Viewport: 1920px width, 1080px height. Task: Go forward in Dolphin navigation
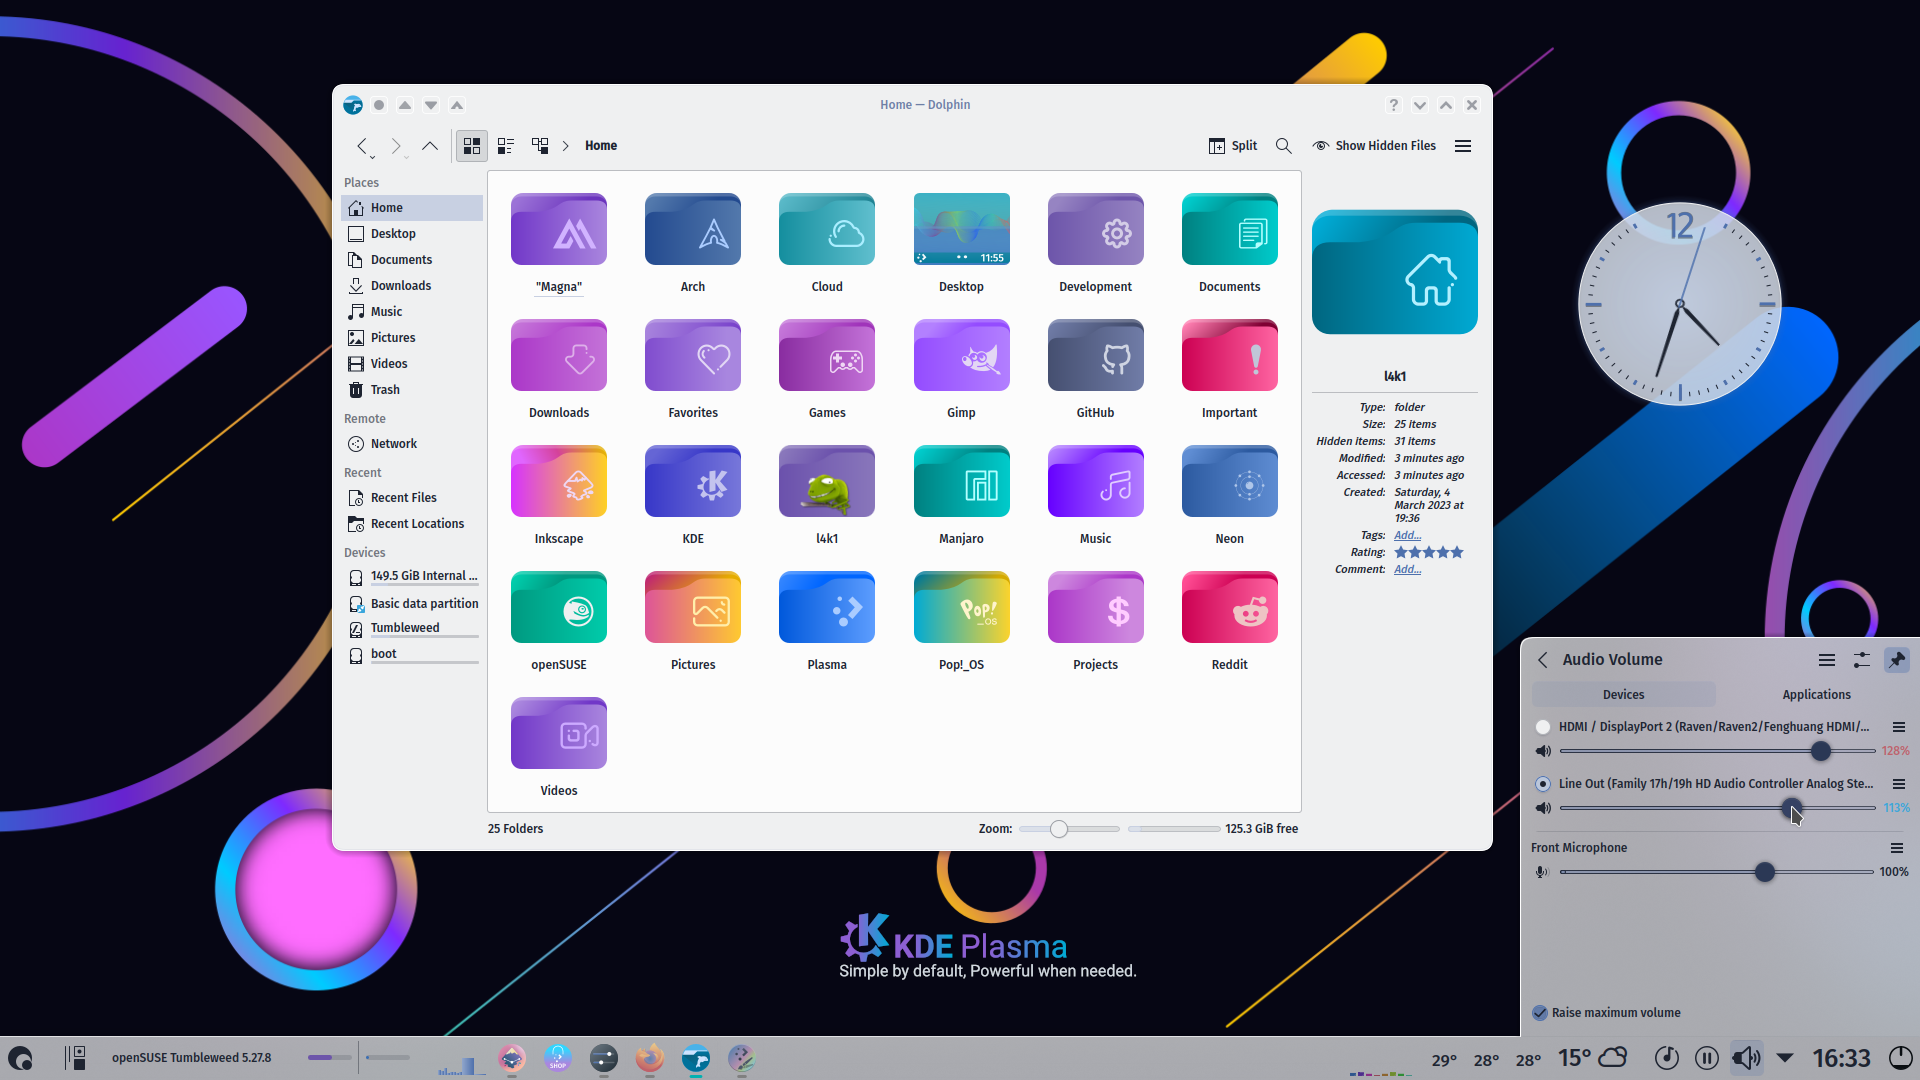(396, 146)
